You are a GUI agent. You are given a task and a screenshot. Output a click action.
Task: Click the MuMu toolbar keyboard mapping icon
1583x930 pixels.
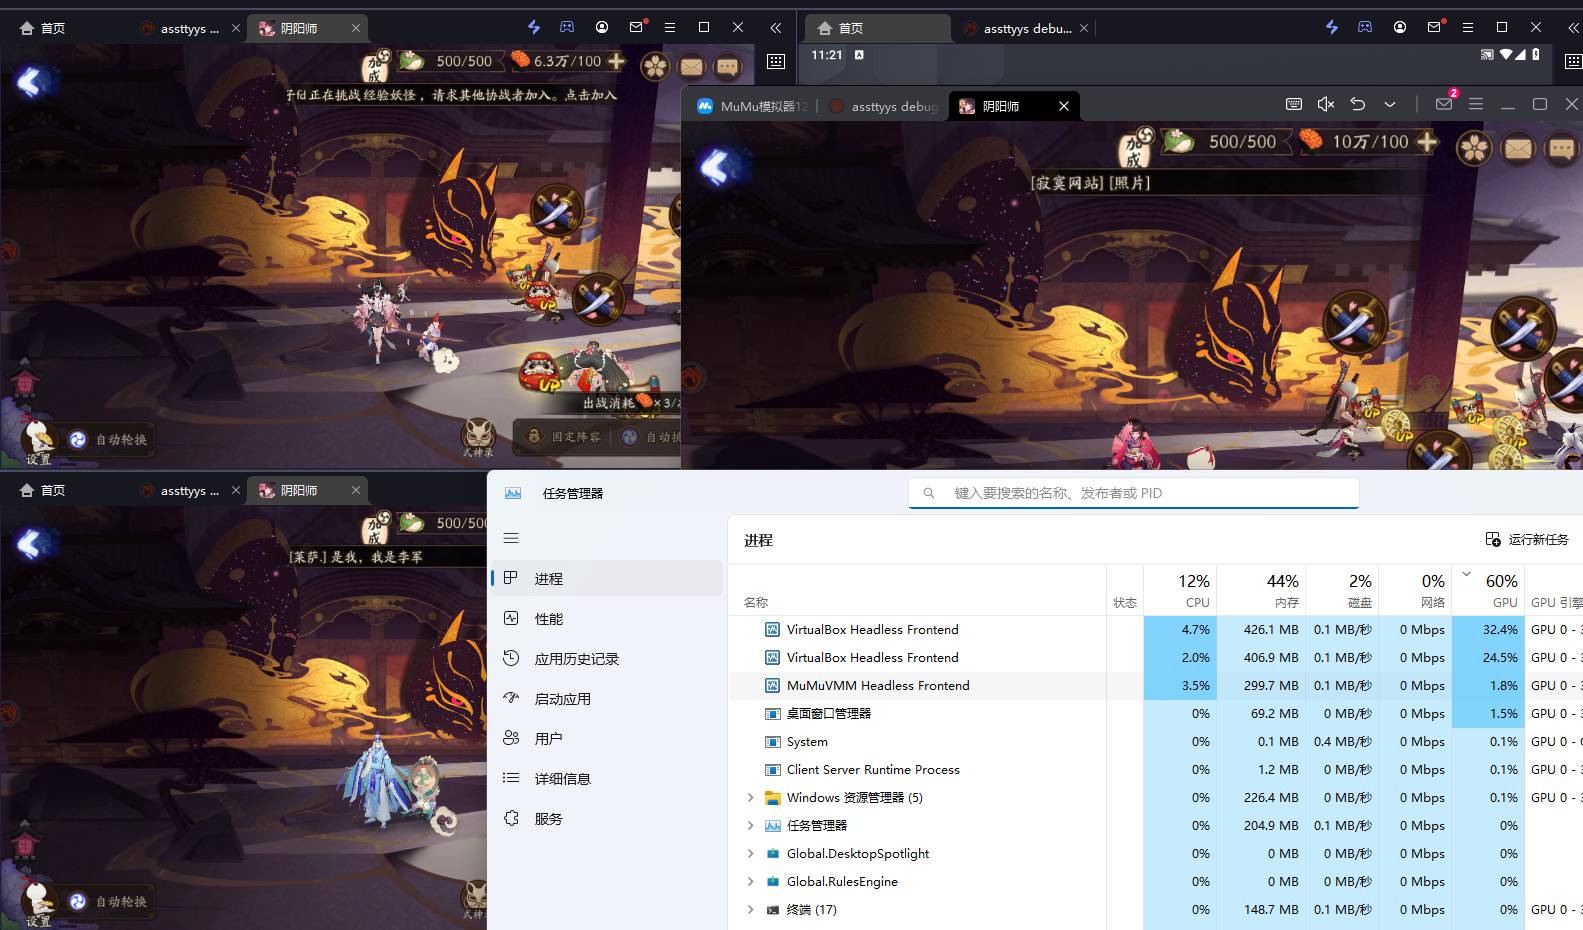[1293, 104]
